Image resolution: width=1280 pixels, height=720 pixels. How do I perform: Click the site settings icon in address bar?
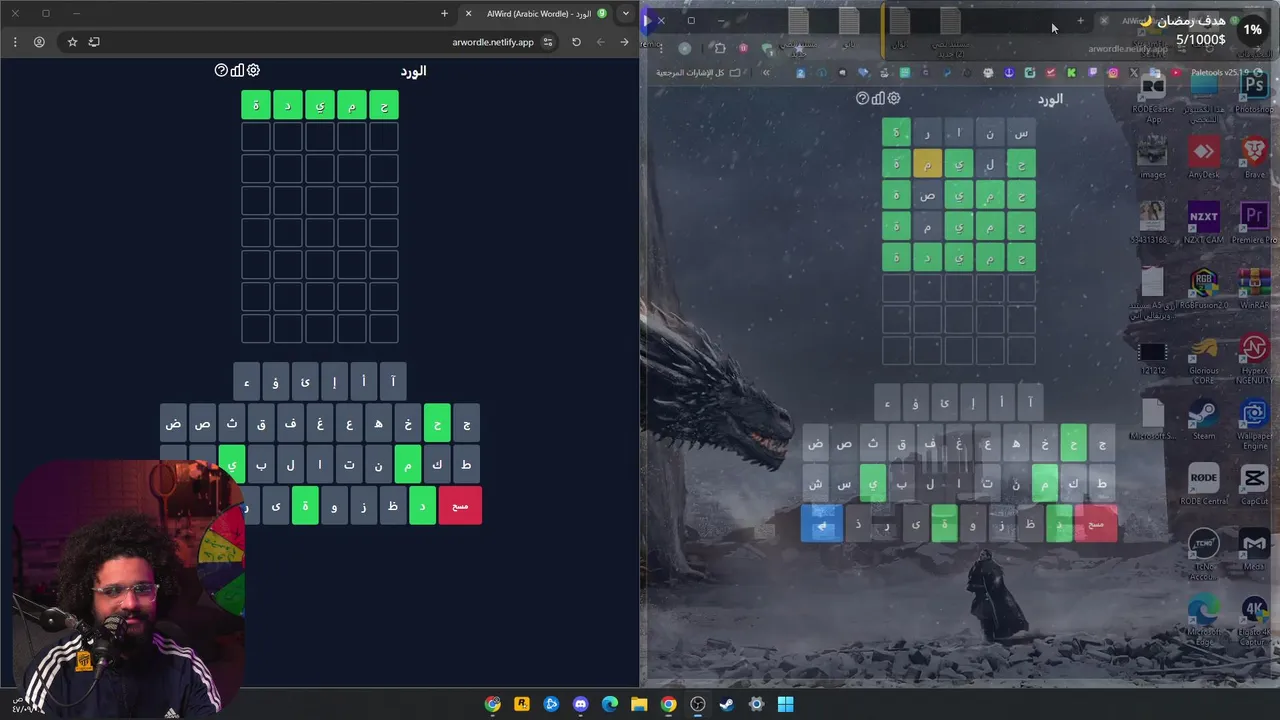[547, 42]
